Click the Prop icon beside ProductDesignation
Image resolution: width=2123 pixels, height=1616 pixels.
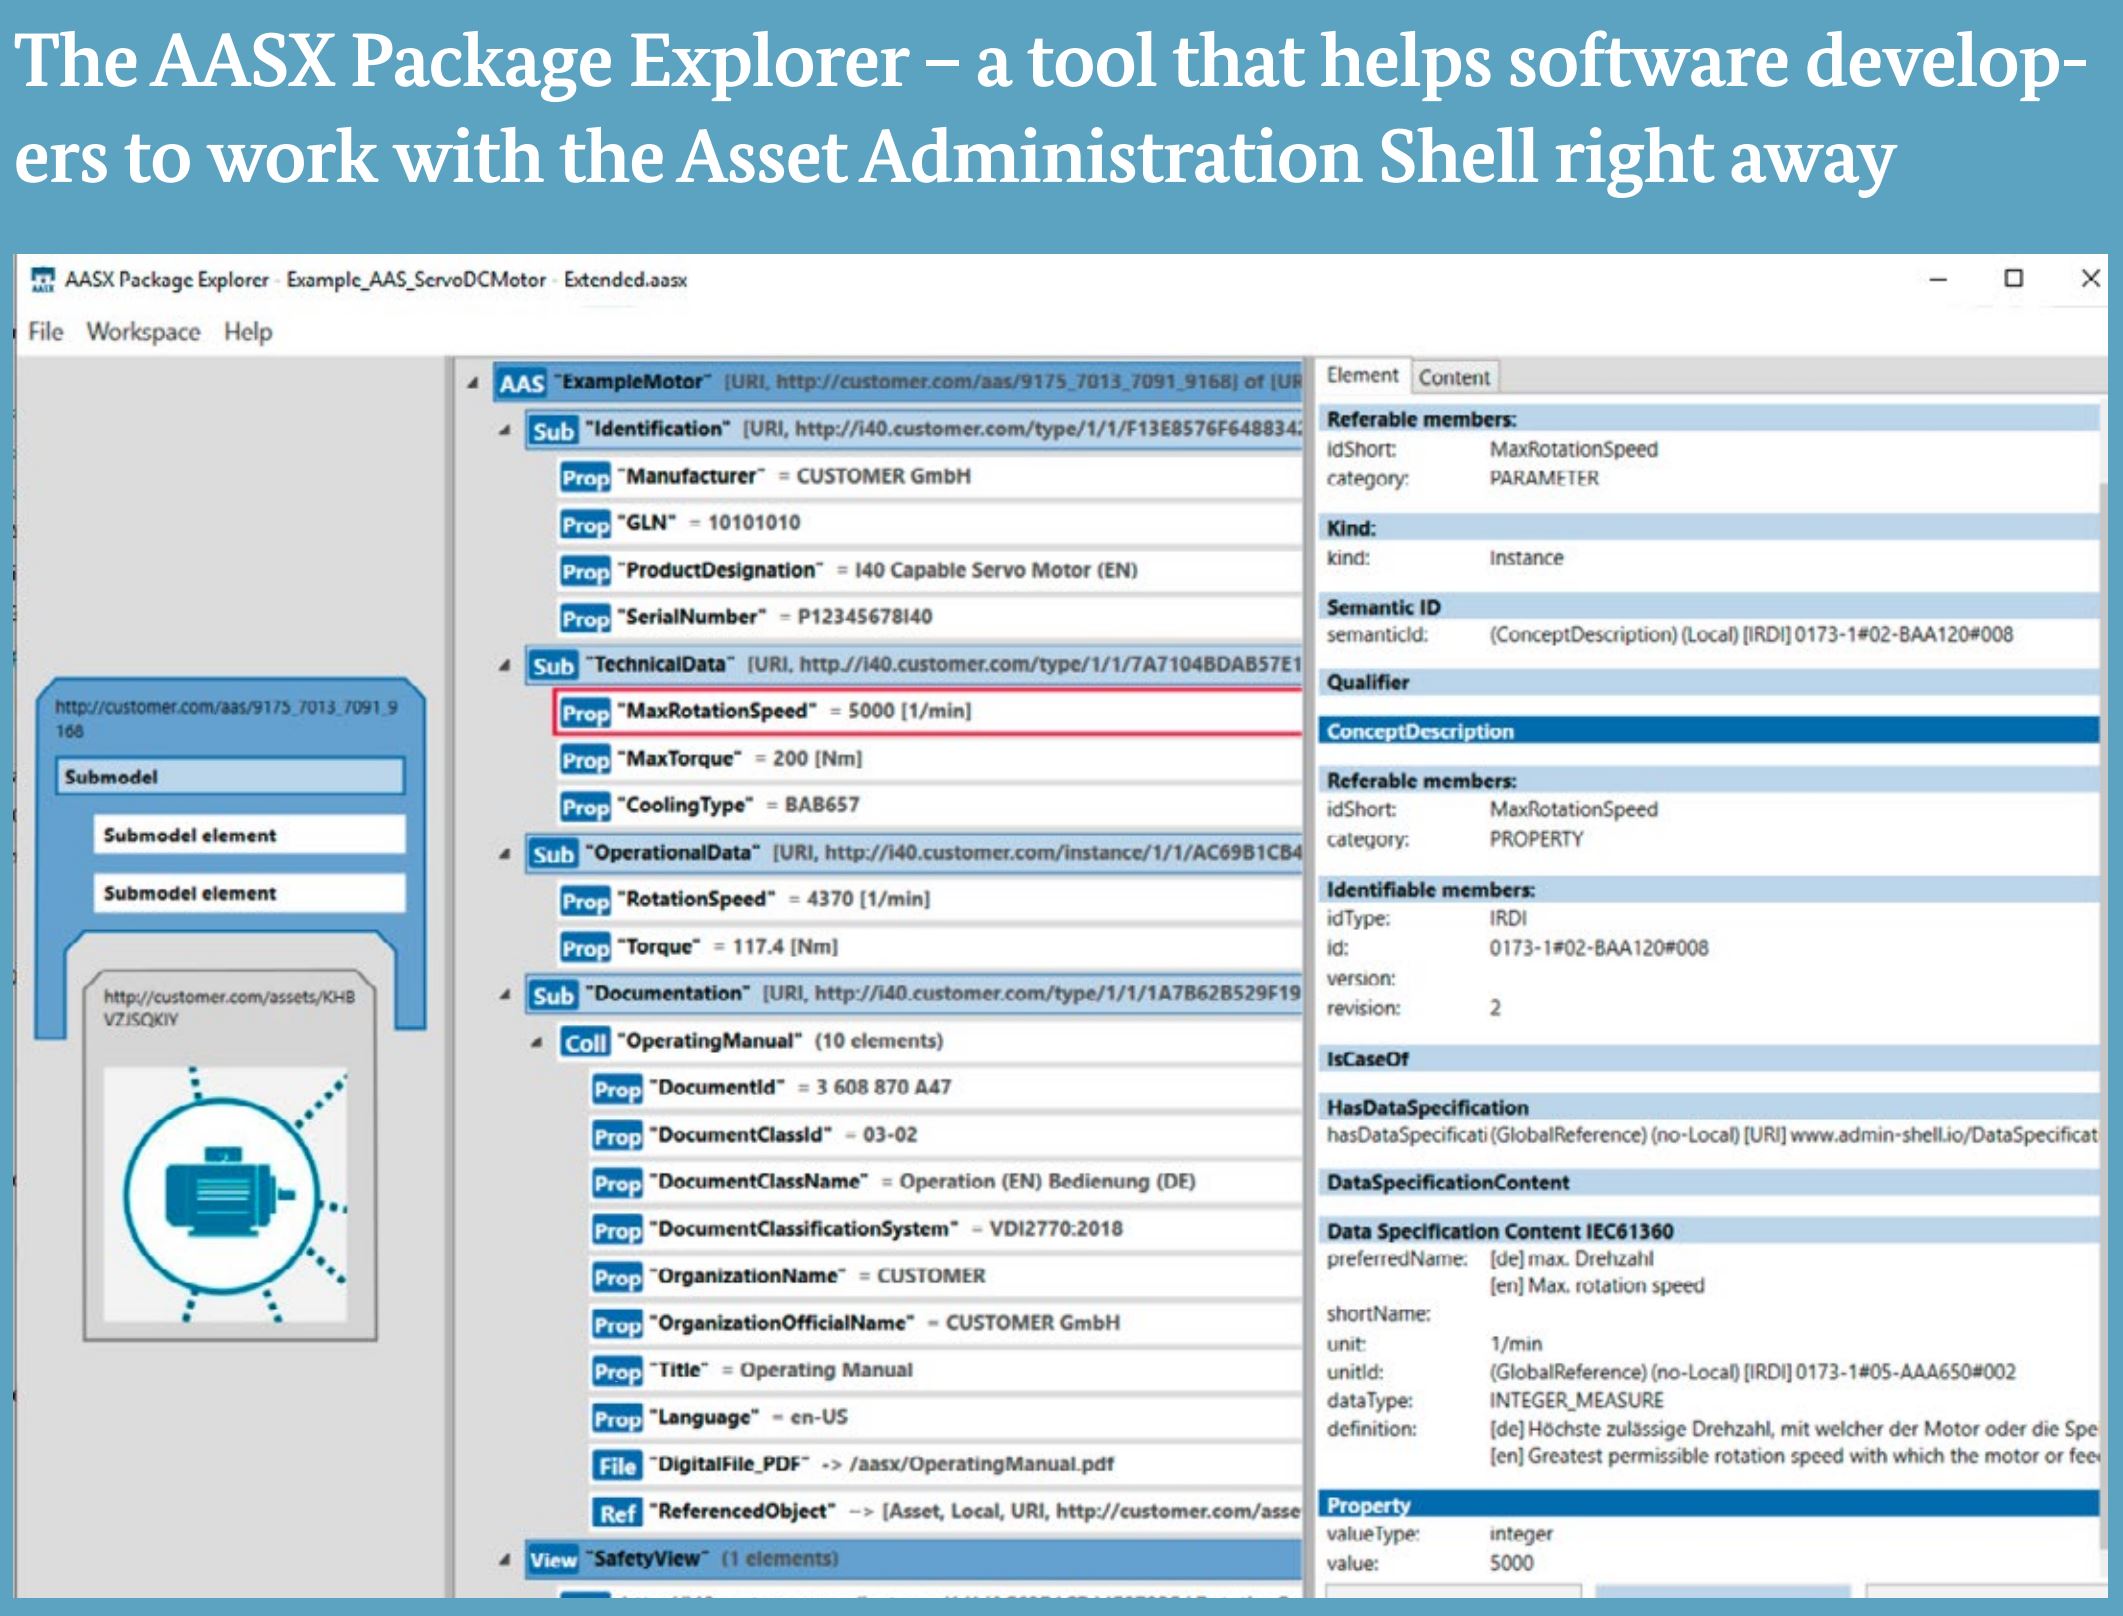tap(585, 571)
